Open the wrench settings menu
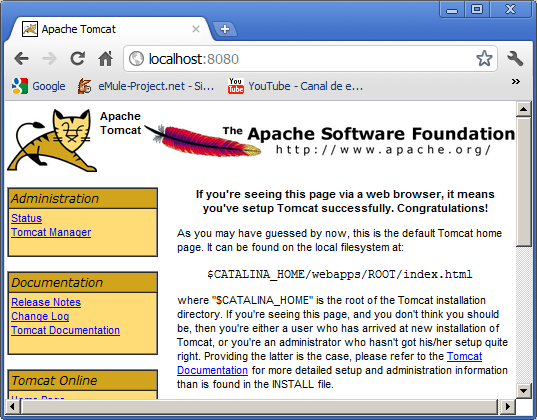 (x=515, y=59)
